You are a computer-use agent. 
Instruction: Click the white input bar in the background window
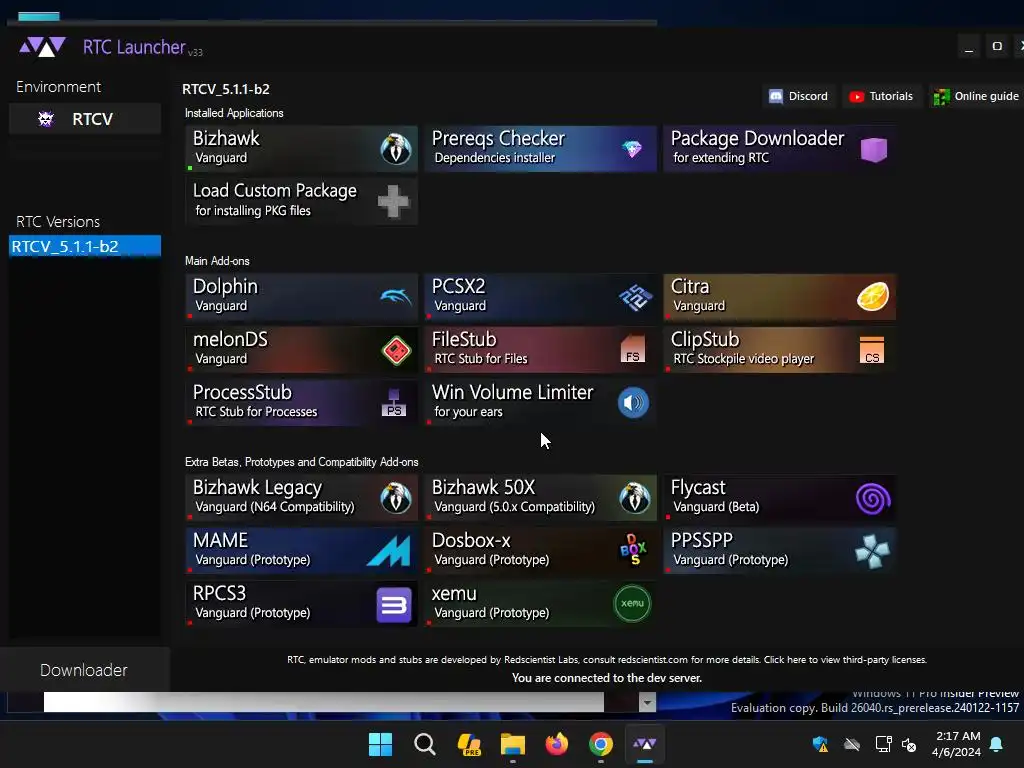pyautogui.click(x=324, y=702)
